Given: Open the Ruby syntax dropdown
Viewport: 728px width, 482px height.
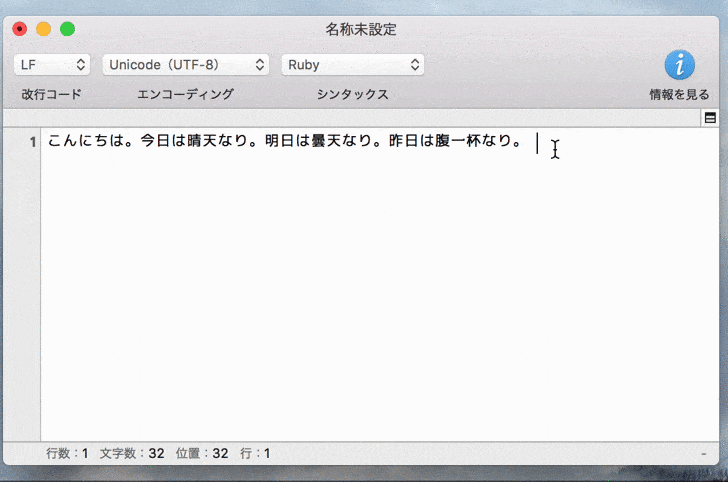Looking at the screenshot, I should point(352,65).
